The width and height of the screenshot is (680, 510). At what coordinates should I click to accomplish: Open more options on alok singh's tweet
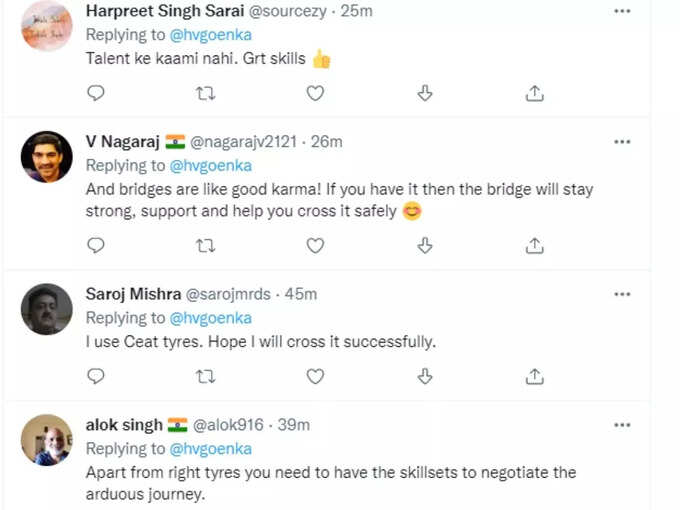pyautogui.click(x=622, y=425)
